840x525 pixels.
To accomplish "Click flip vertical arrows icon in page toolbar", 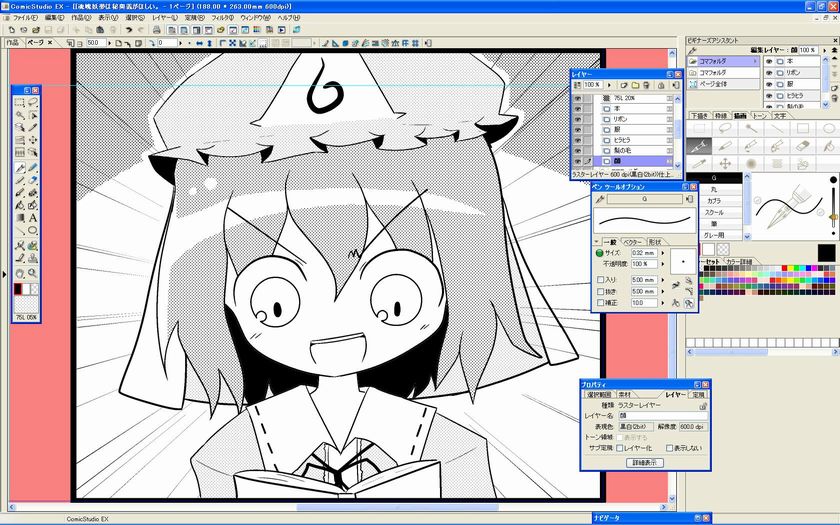I will (209, 43).
